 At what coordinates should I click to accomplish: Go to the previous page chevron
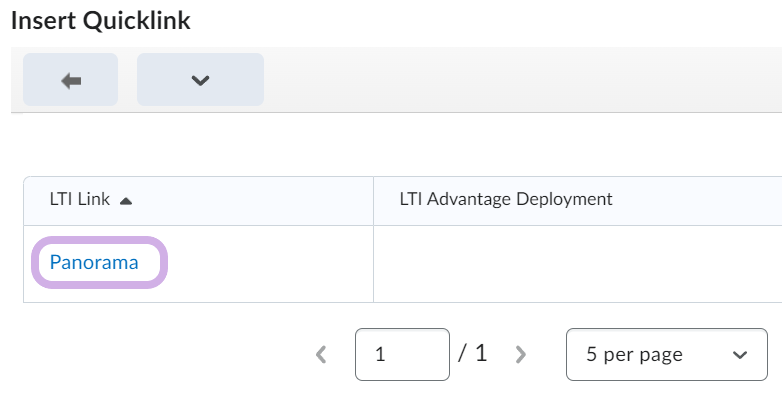coord(321,354)
